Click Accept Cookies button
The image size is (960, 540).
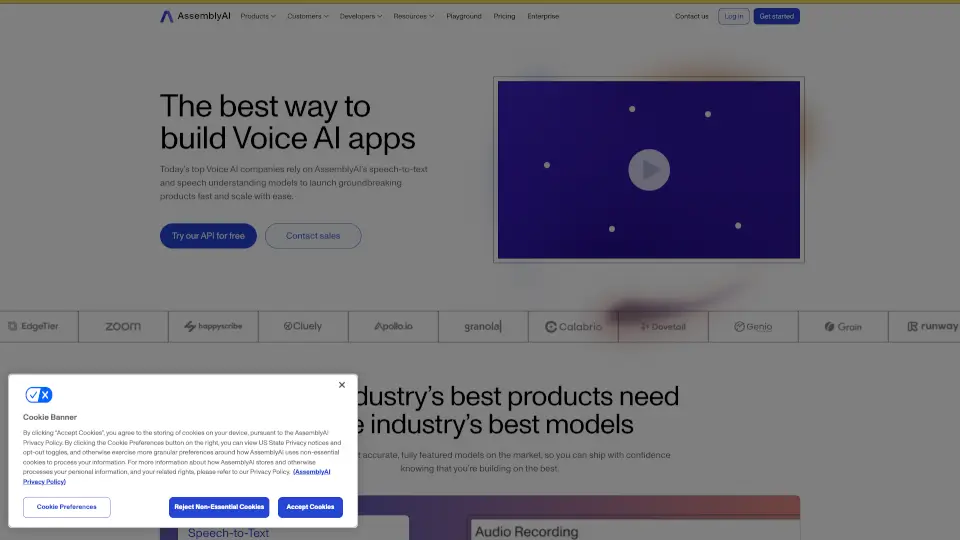(x=310, y=507)
